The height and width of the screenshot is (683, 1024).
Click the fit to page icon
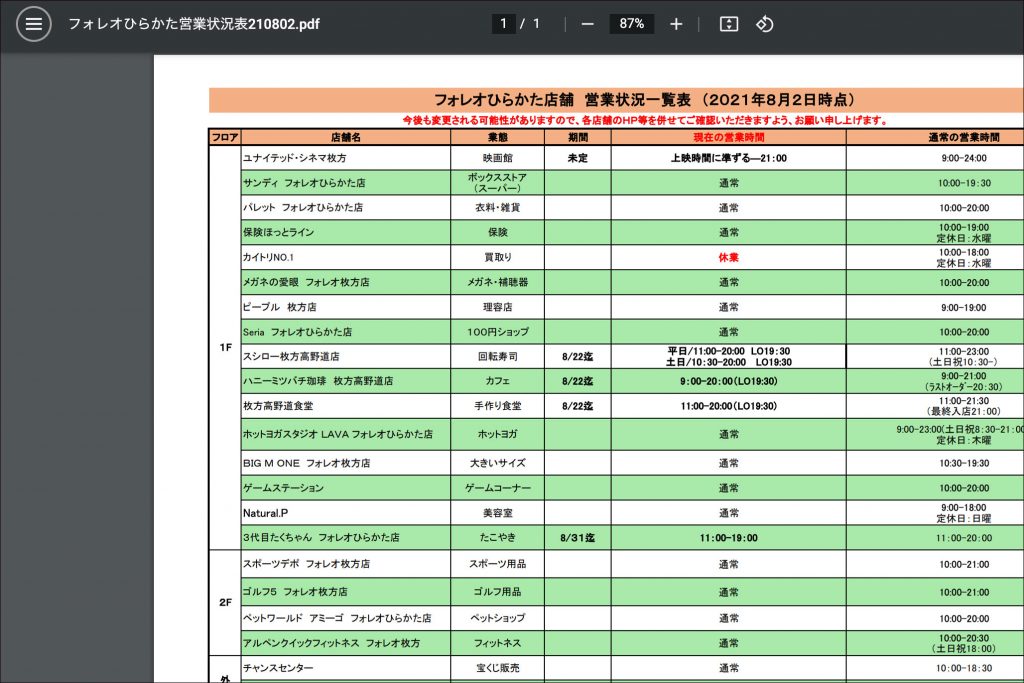coord(729,24)
